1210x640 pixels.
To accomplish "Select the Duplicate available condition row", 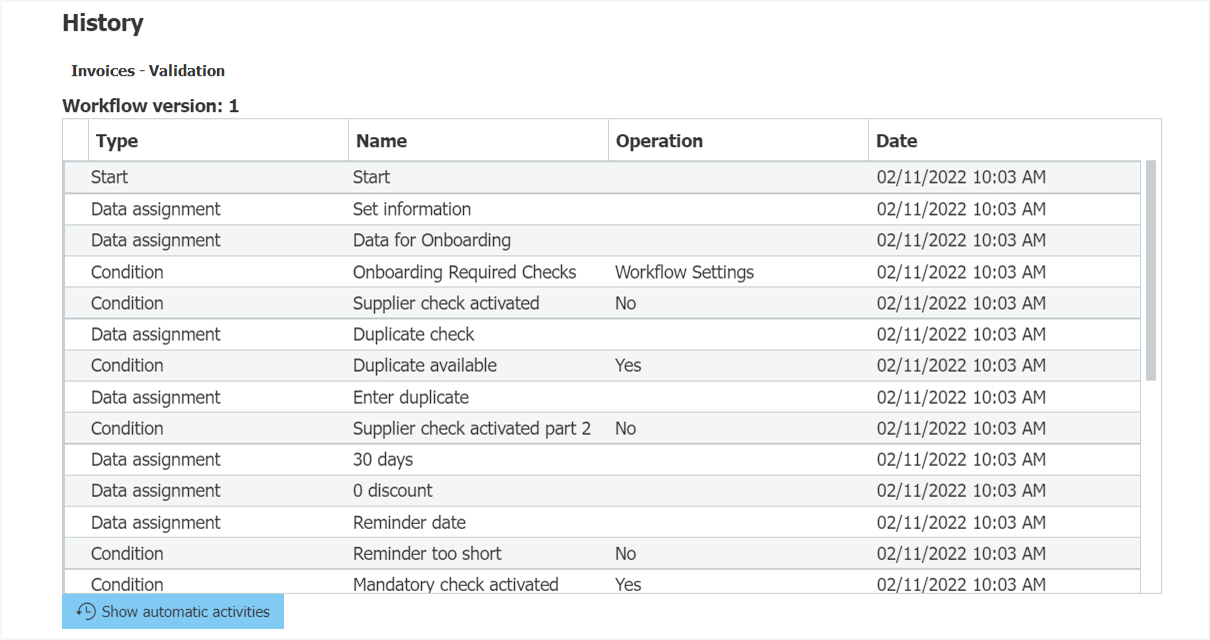I will coord(400,365).
